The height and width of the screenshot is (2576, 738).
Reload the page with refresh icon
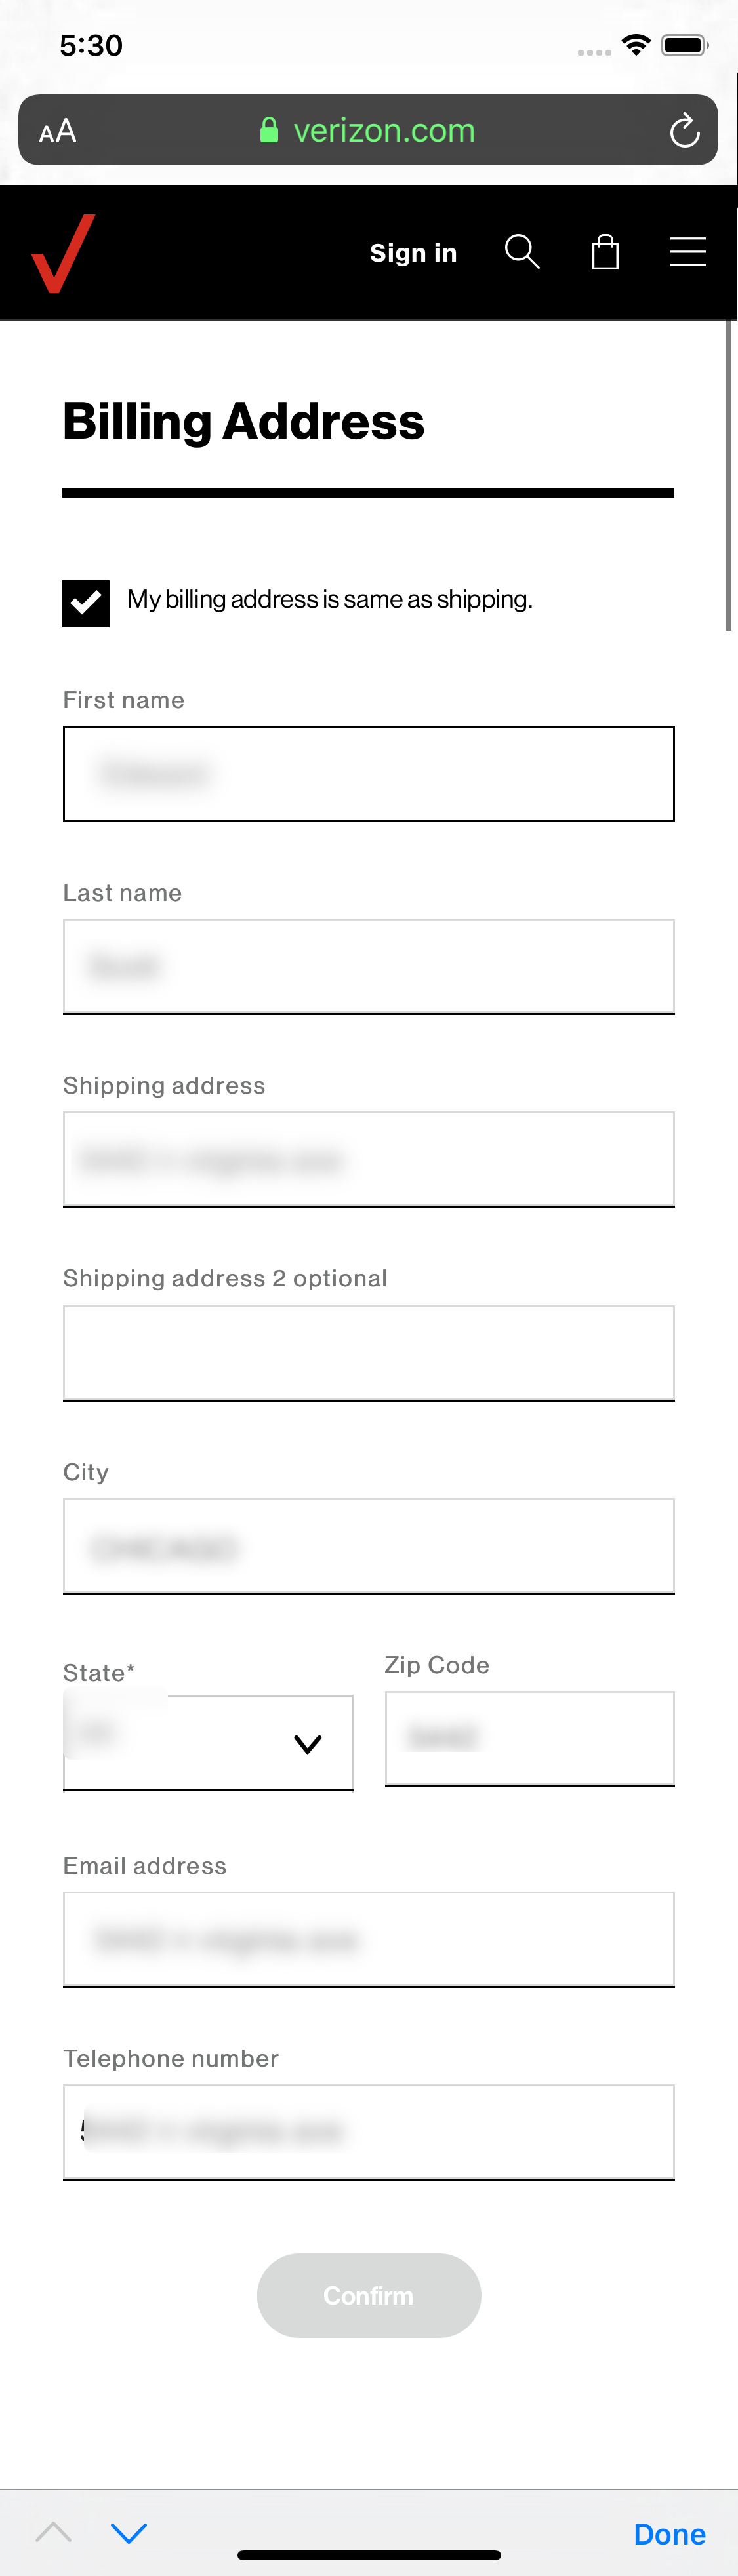click(x=684, y=130)
